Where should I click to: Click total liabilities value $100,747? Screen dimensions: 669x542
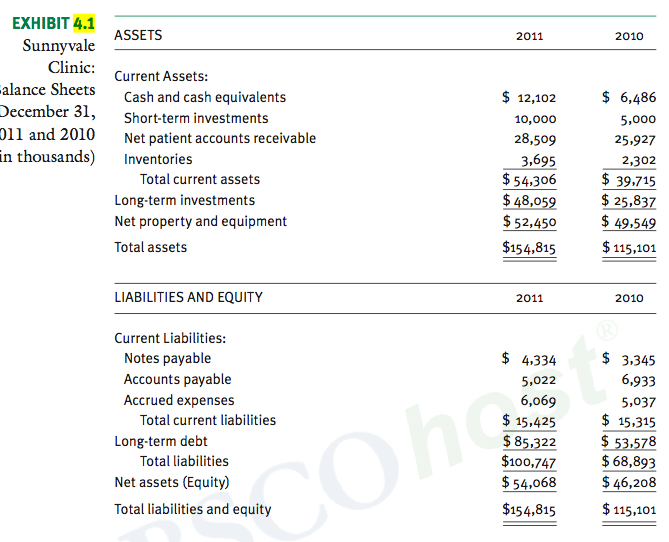tap(529, 462)
